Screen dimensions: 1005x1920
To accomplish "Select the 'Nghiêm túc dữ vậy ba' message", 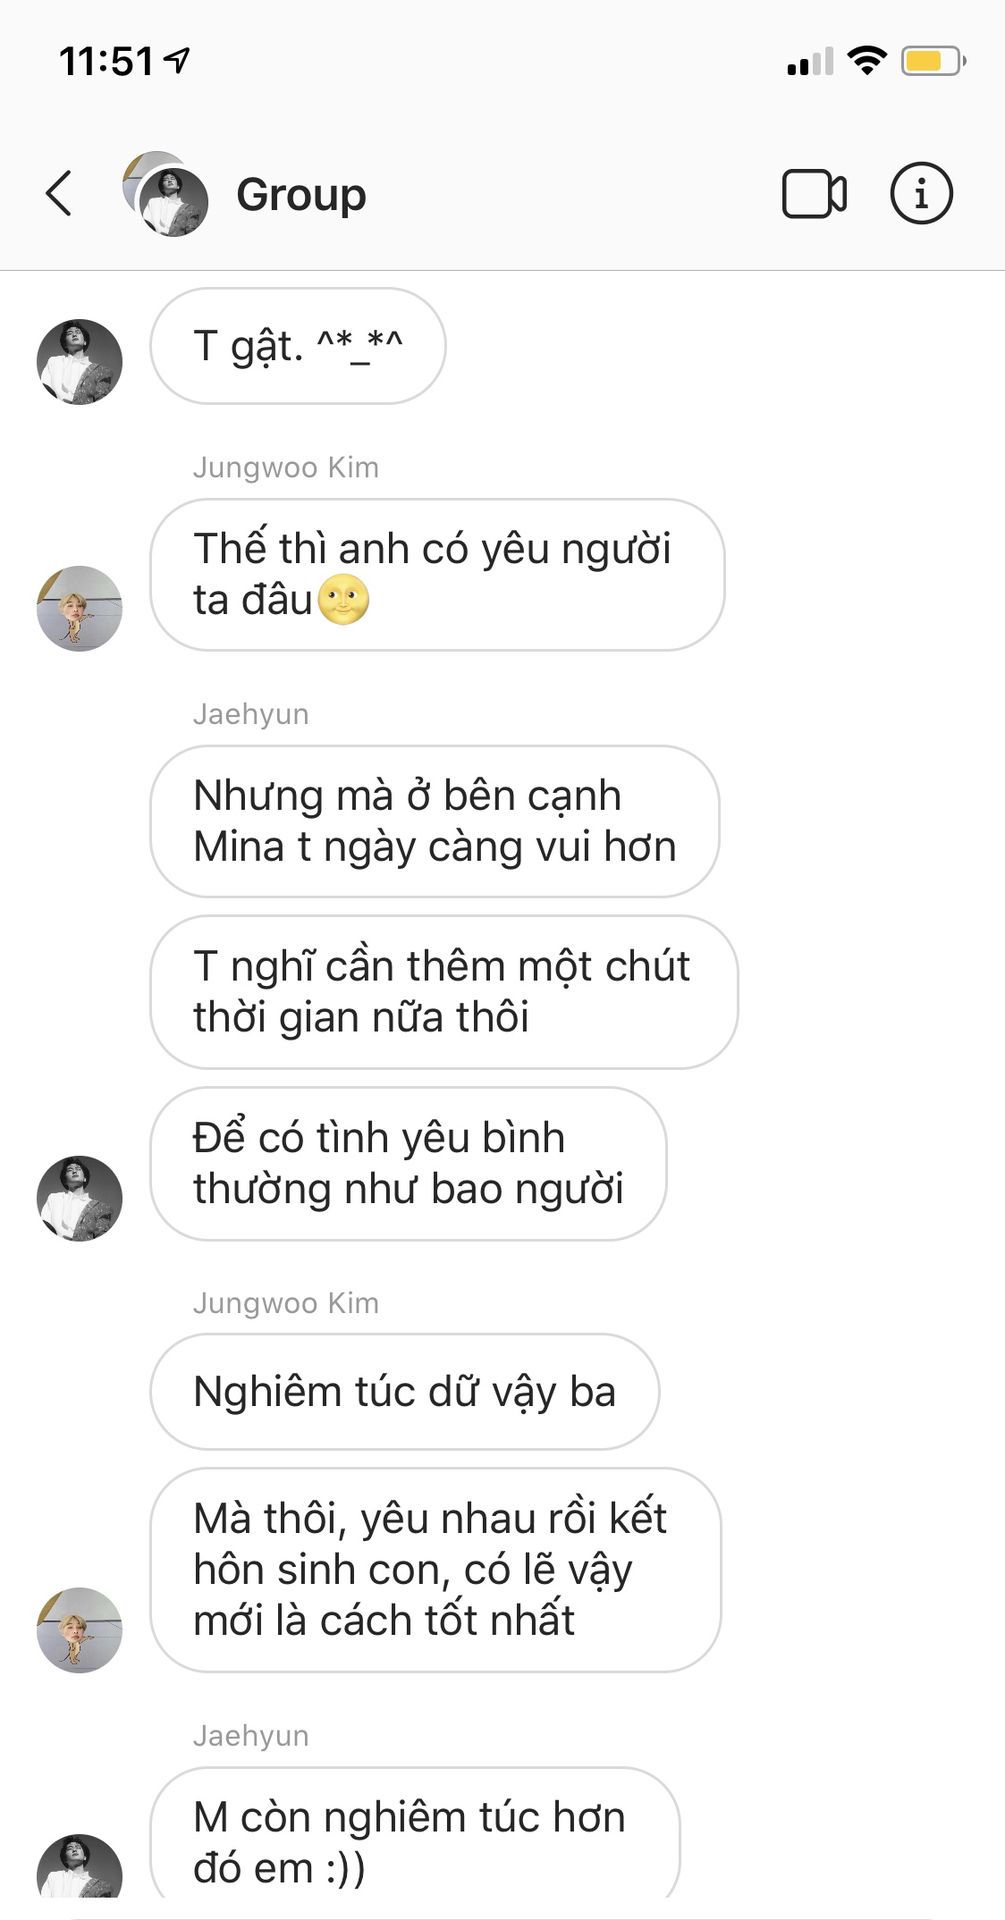I will click(x=405, y=1392).
